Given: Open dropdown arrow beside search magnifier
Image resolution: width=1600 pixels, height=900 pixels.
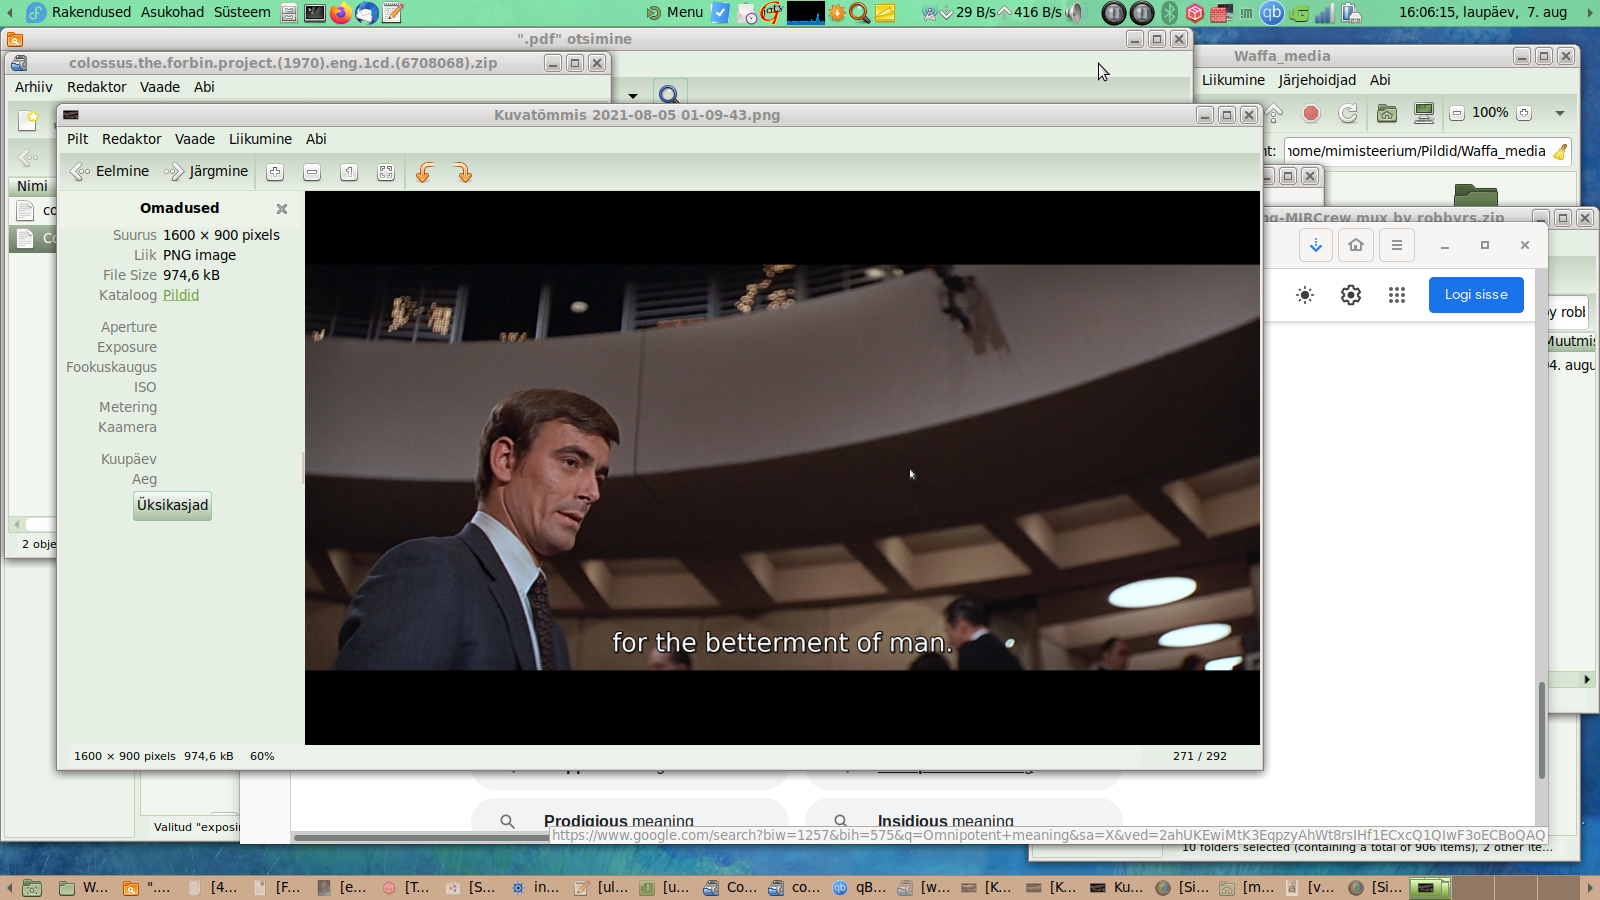Looking at the screenshot, I should (x=633, y=96).
